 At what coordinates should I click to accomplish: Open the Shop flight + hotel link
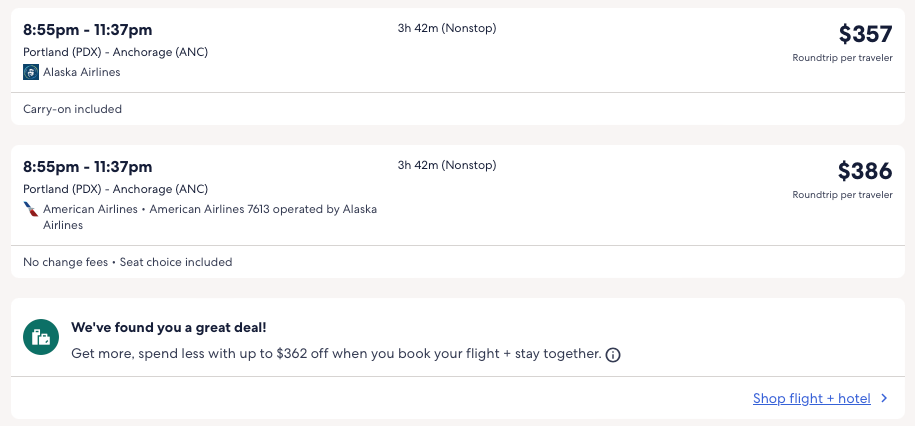(811, 399)
